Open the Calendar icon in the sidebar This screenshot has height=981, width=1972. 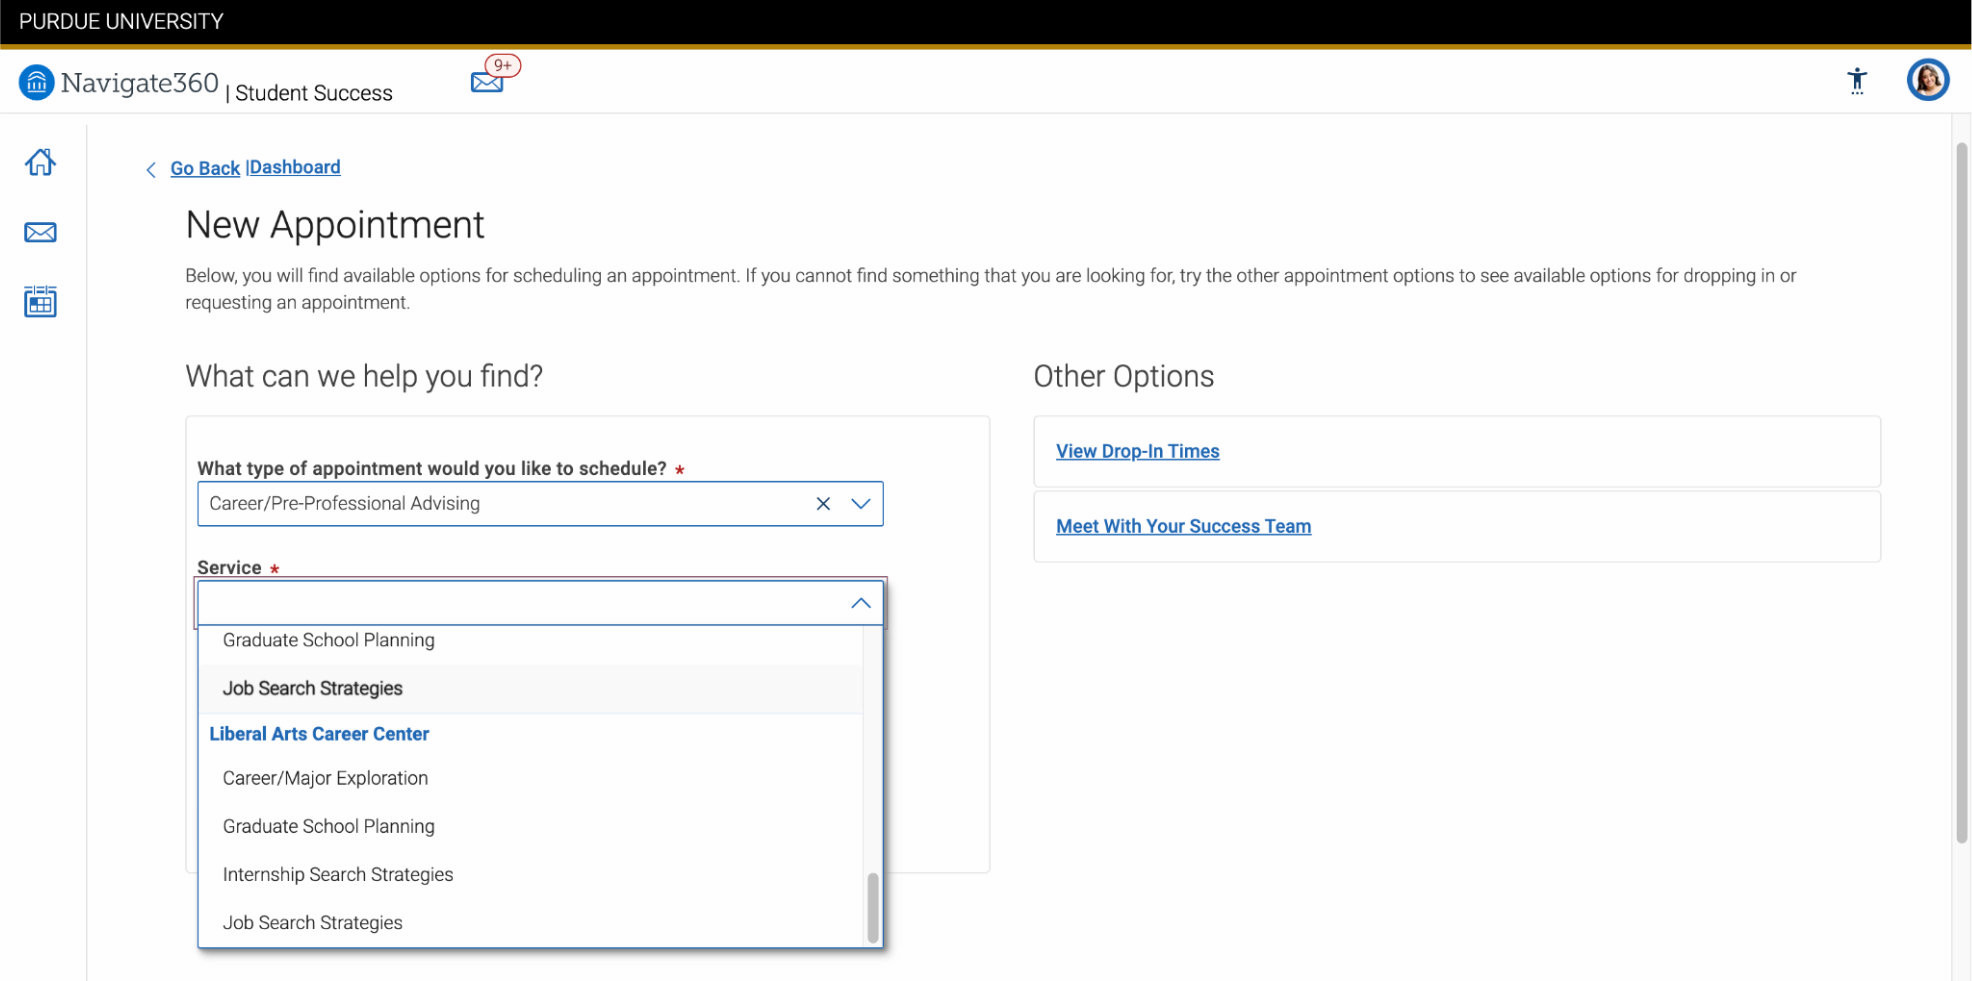[39, 301]
